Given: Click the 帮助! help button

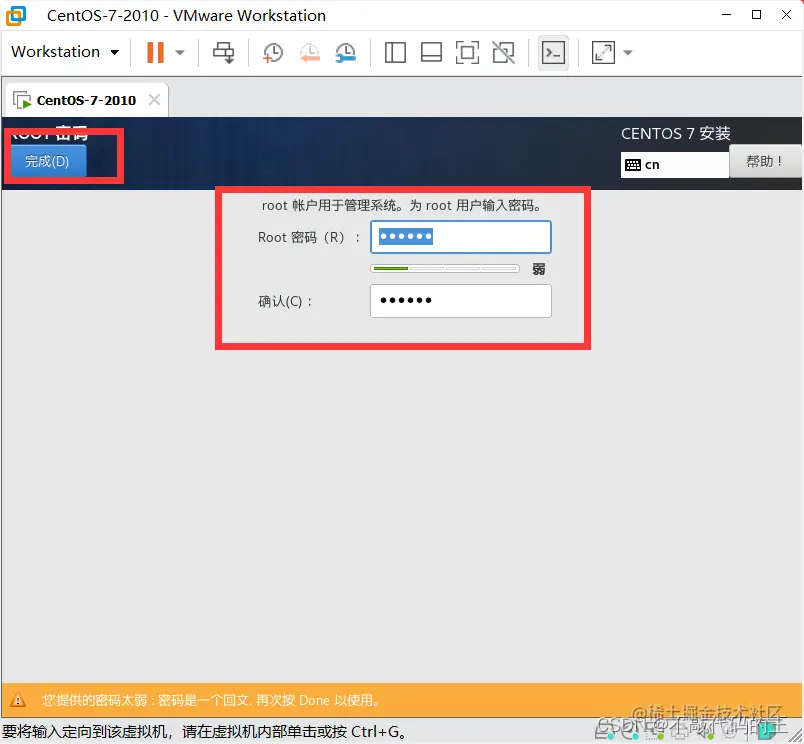Looking at the screenshot, I should coord(765,162).
